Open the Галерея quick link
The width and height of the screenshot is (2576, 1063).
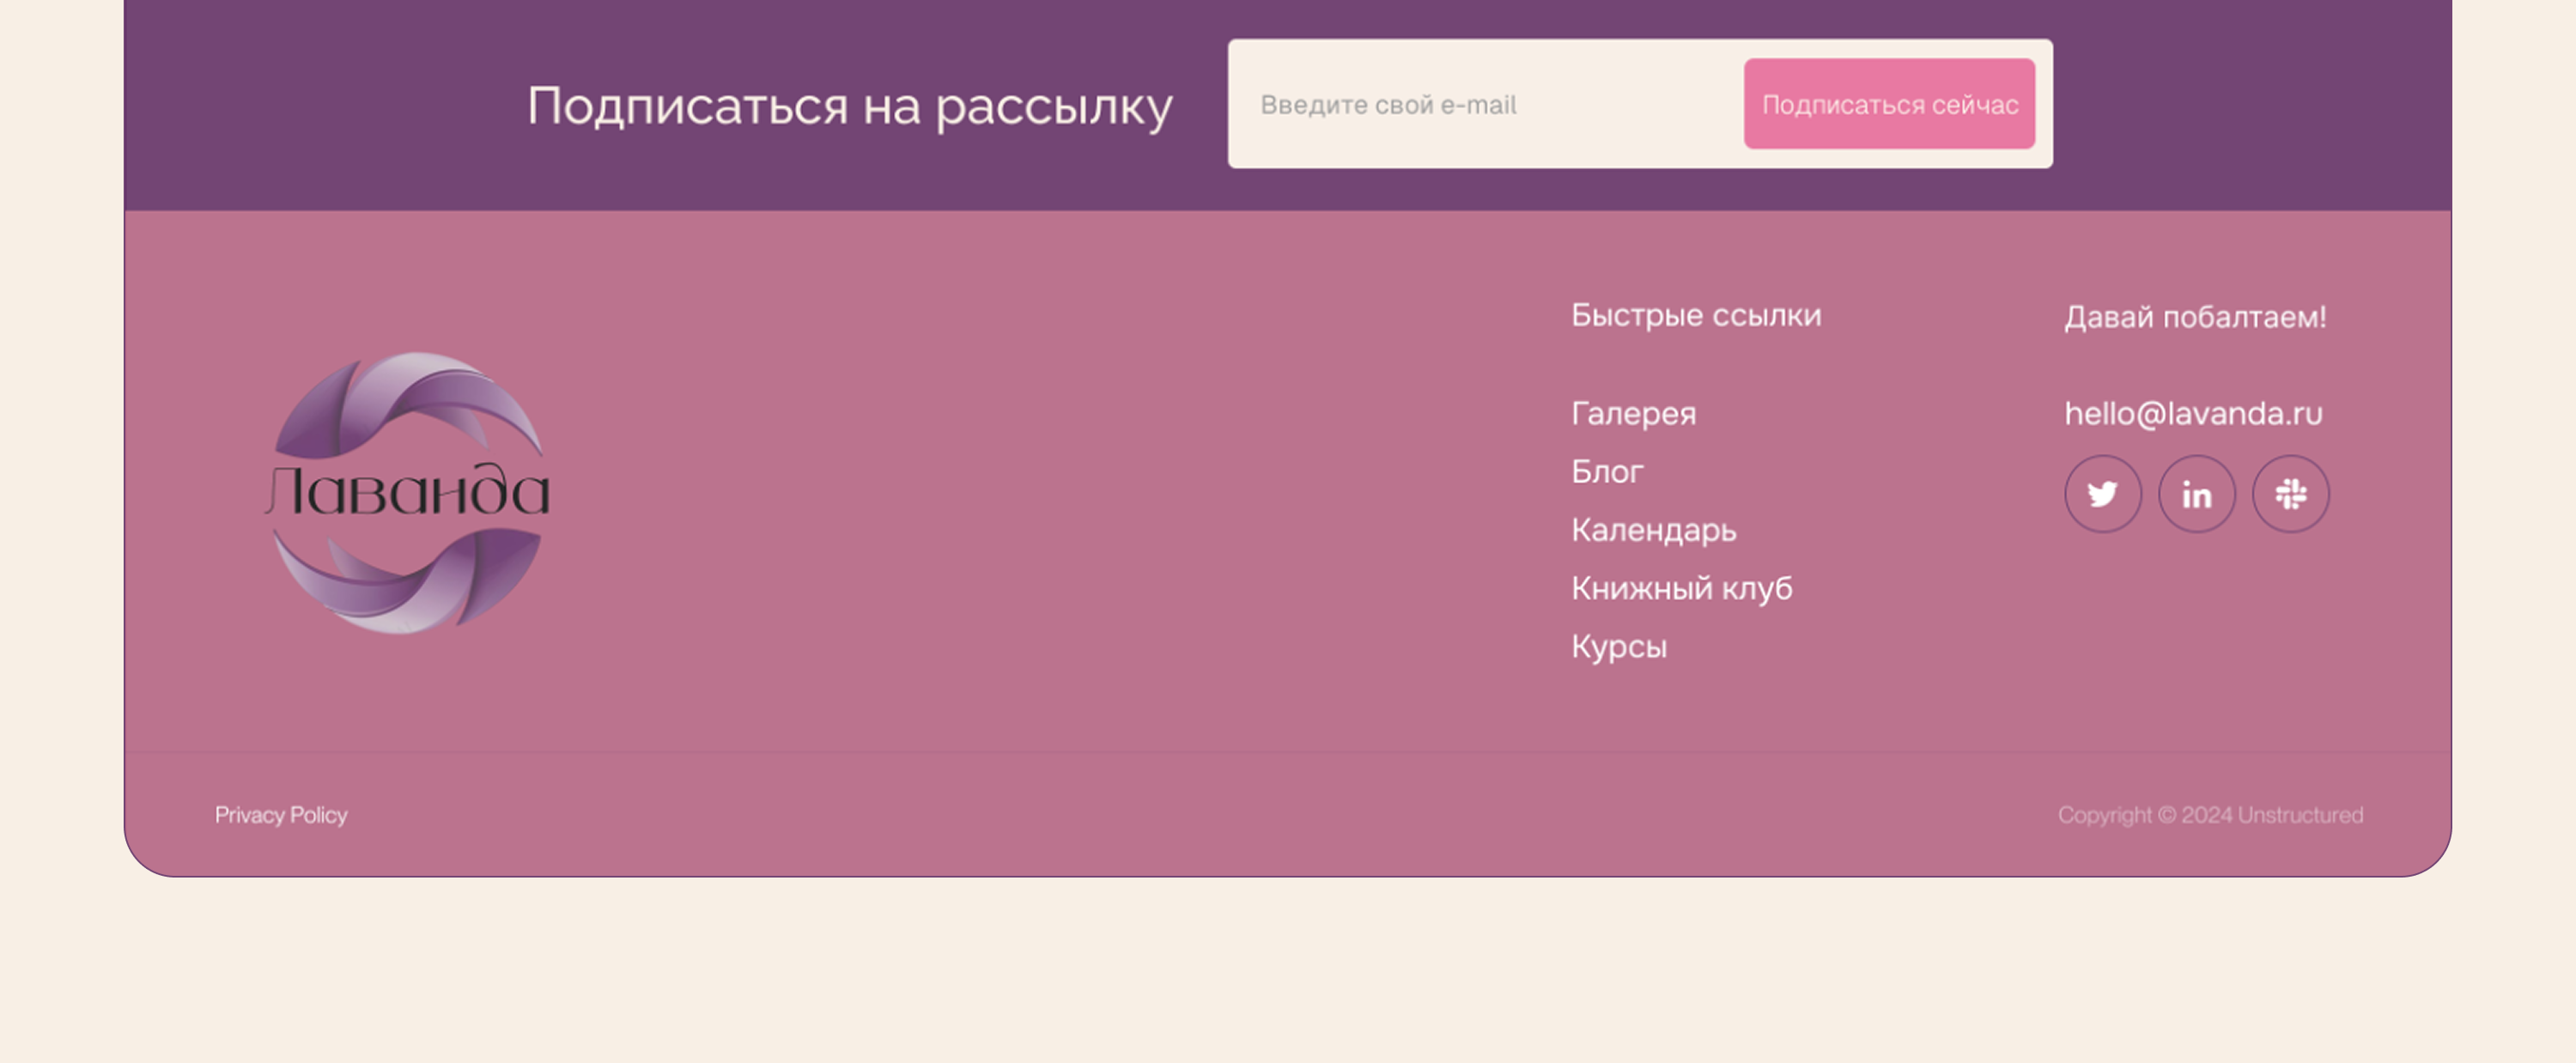coord(1633,413)
